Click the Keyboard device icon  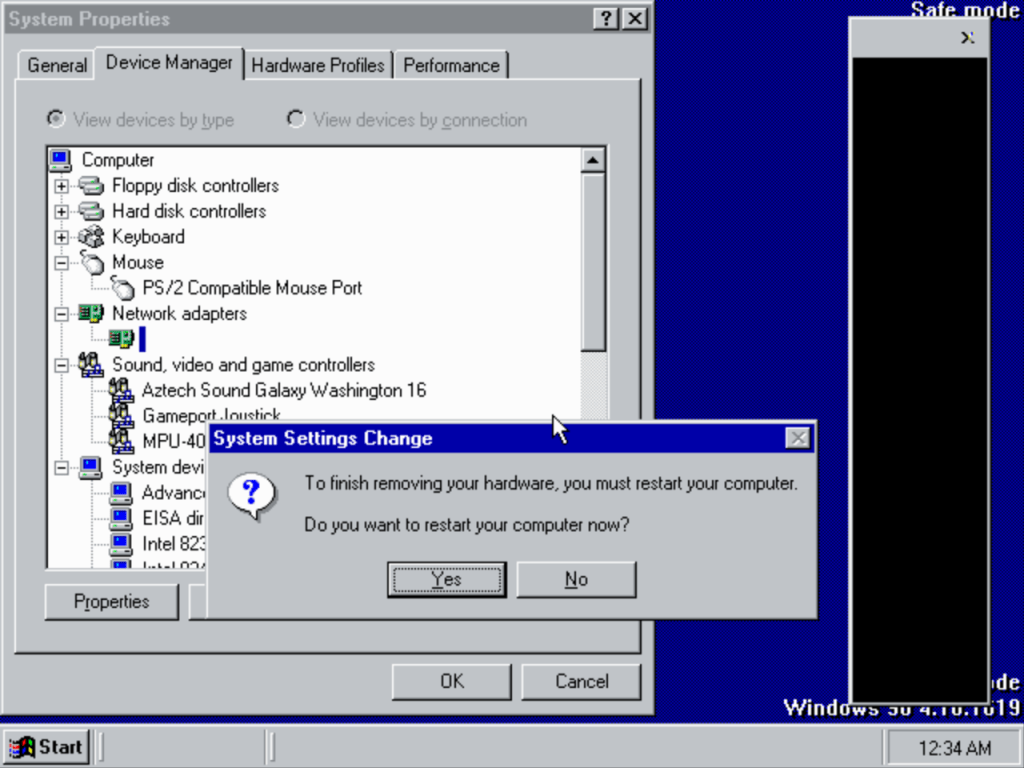point(91,237)
